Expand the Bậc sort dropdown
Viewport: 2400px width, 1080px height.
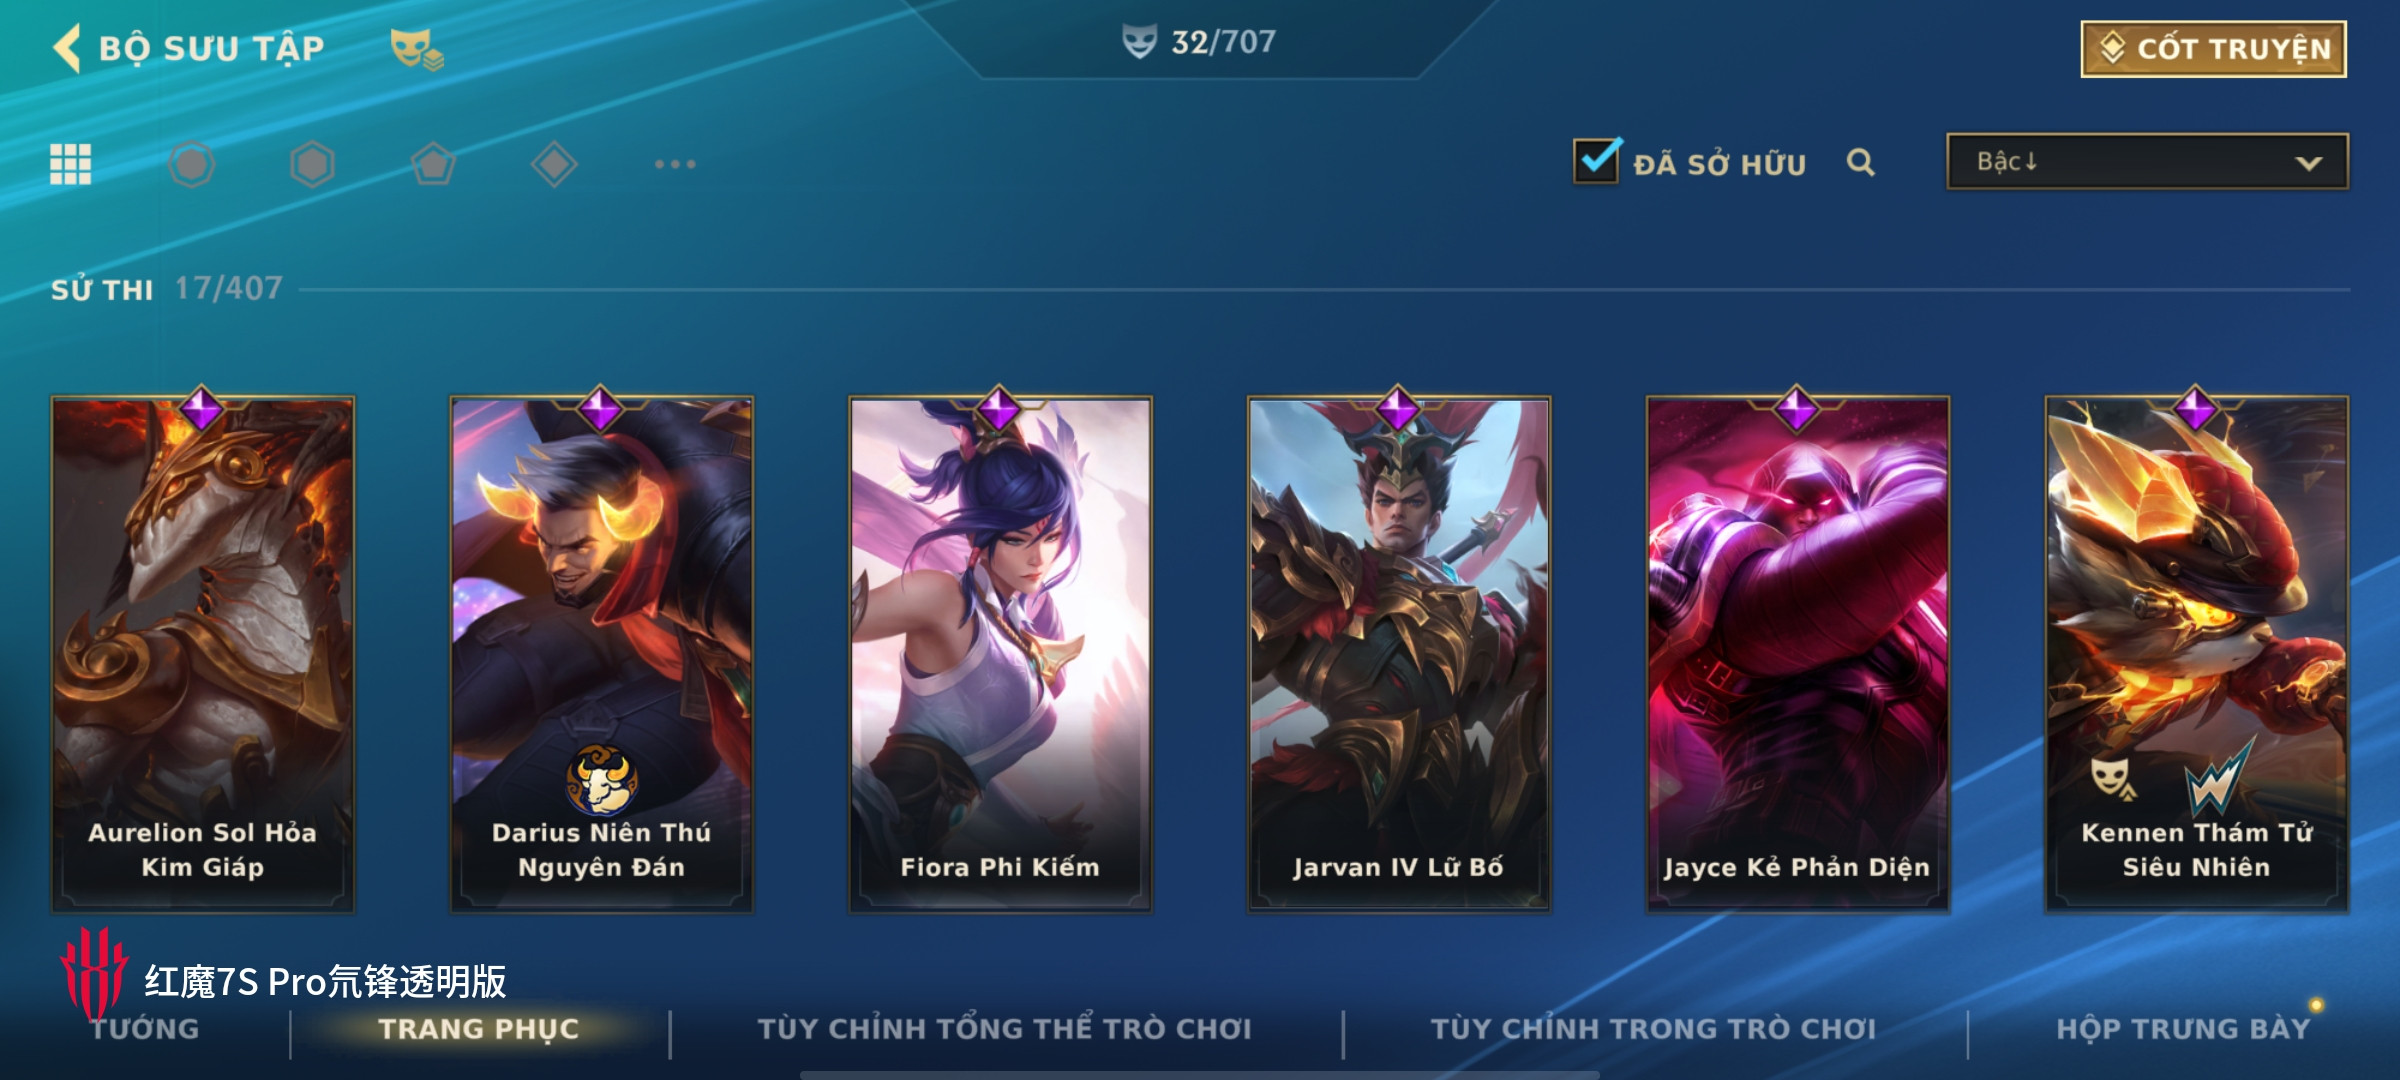click(2147, 162)
